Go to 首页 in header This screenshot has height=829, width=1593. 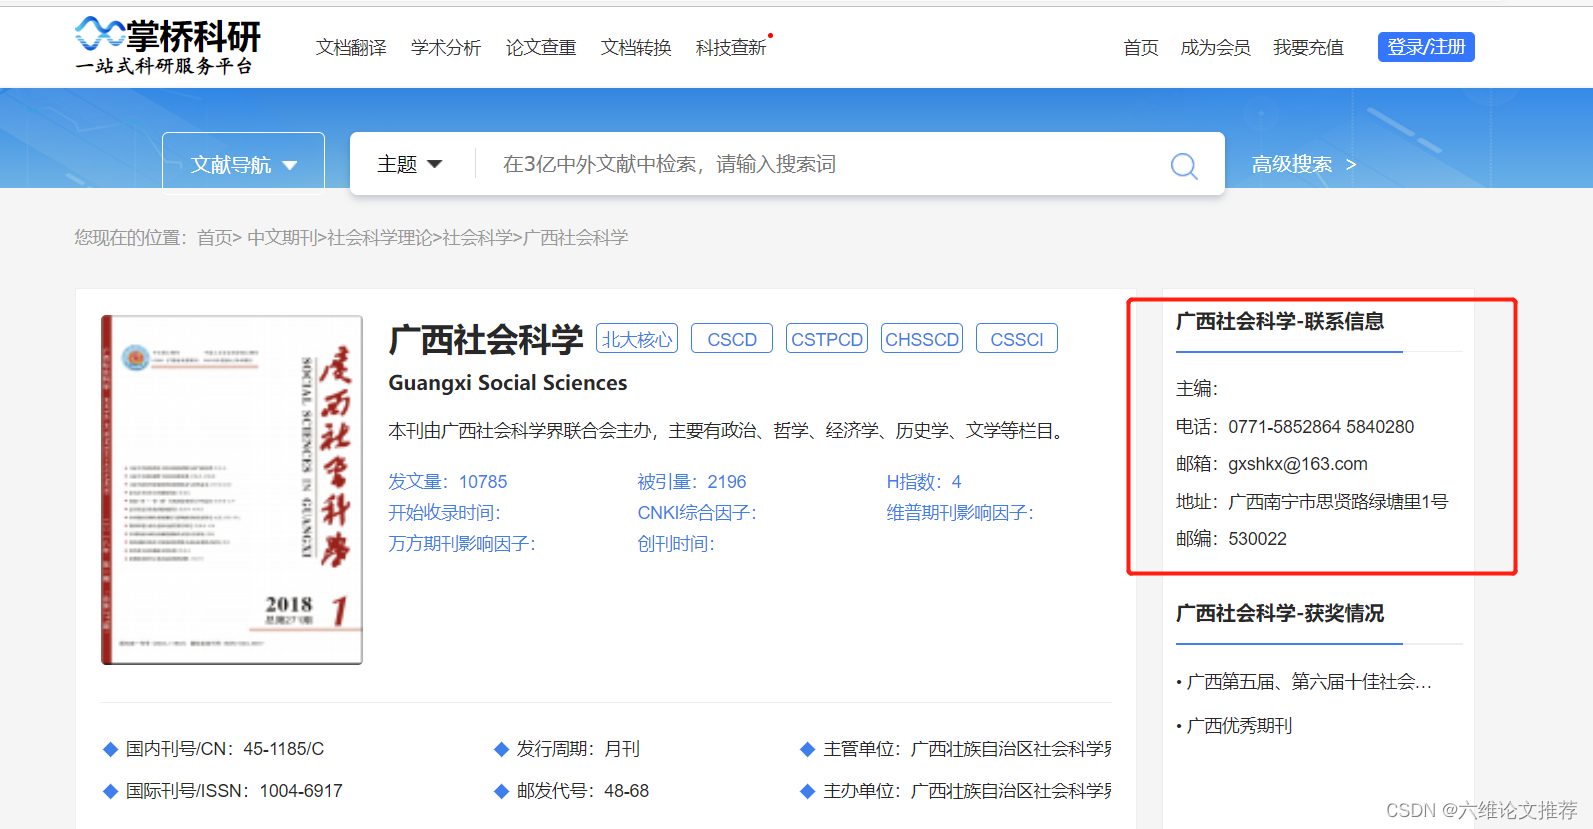tap(1141, 47)
